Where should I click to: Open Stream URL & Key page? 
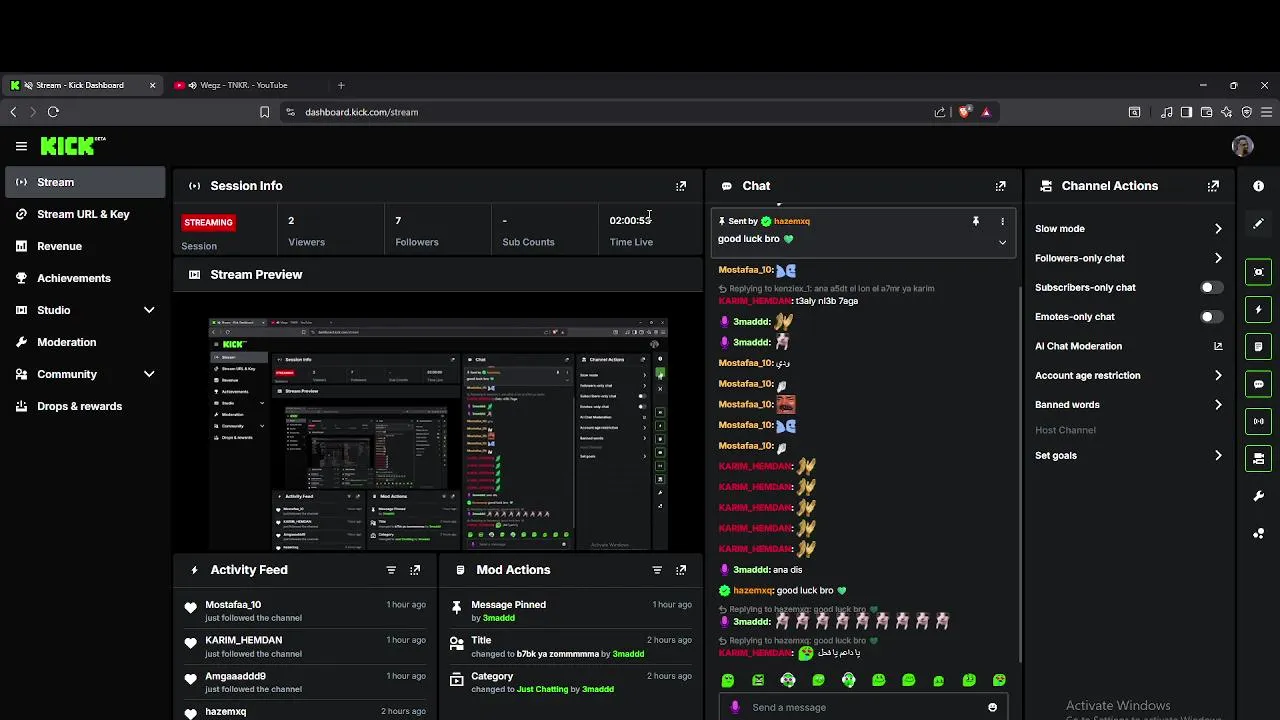click(x=85, y=214)
